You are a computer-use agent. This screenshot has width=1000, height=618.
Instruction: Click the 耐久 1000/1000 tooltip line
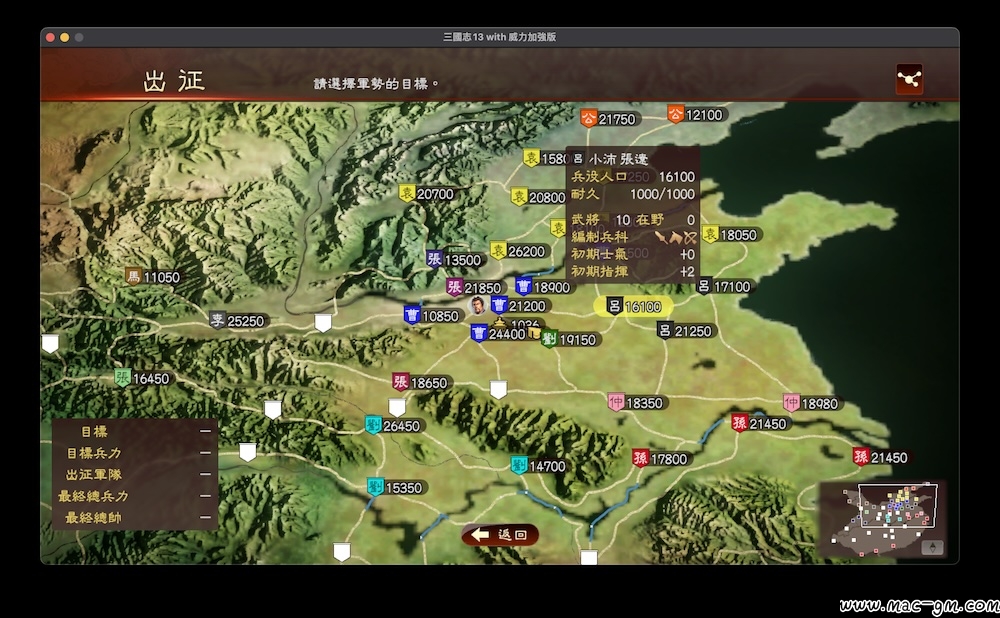[633, 194]
